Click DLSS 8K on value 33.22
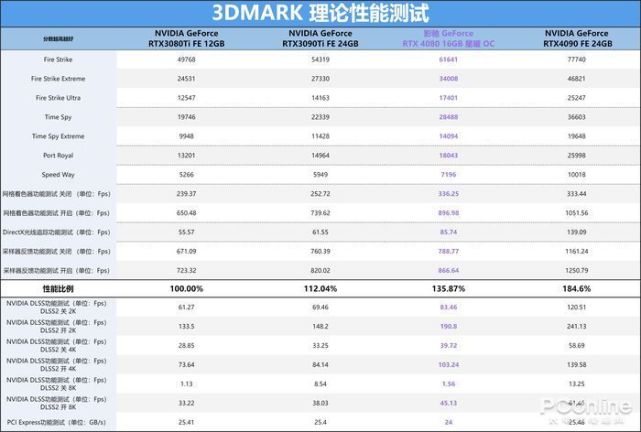 tap(186, 403)
